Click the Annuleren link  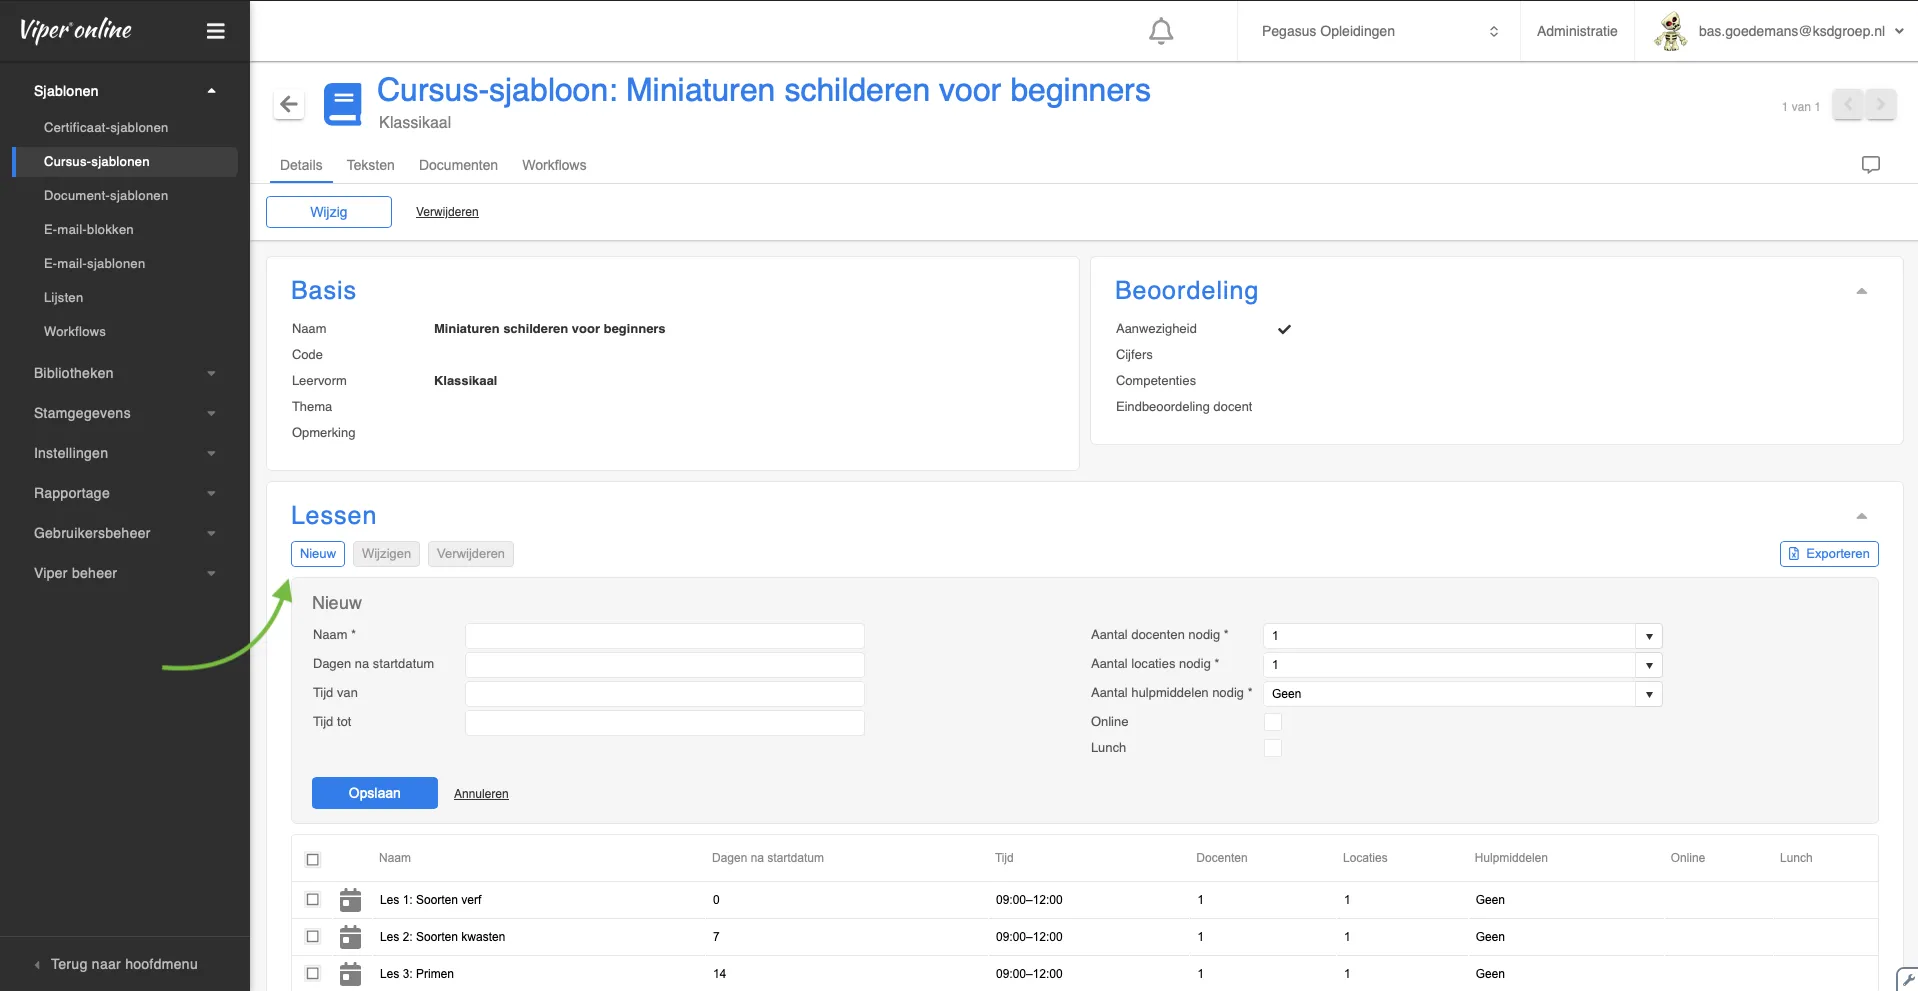[481, 794]
